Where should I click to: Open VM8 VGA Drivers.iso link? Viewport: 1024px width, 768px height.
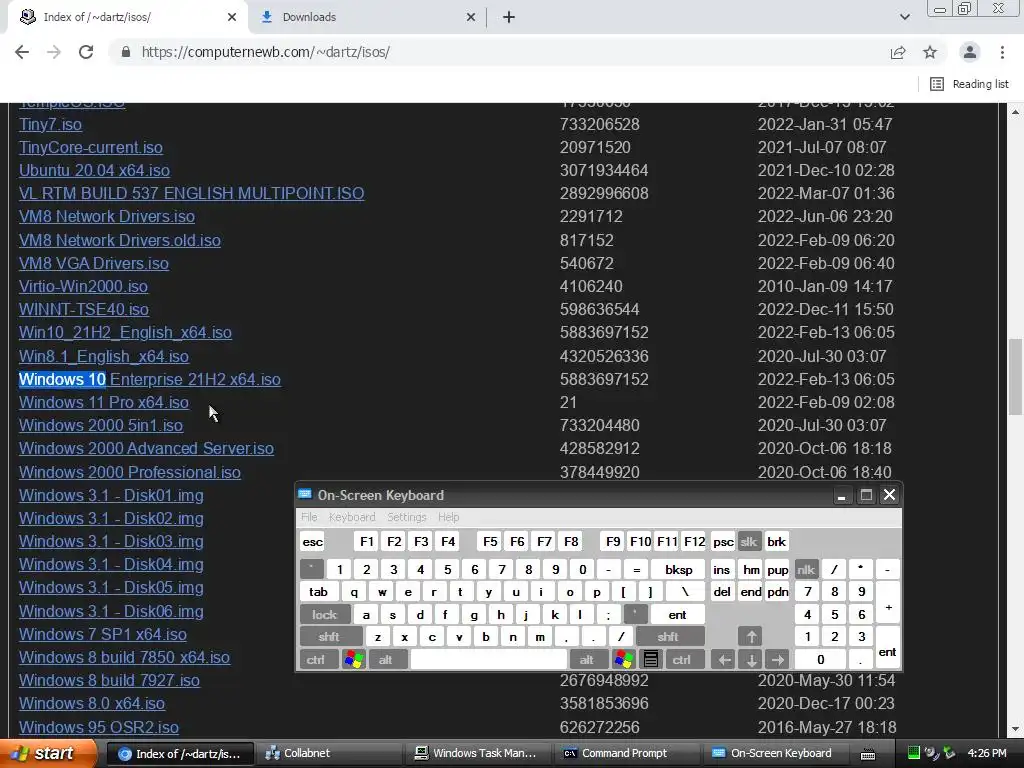[x=94, y=263]
